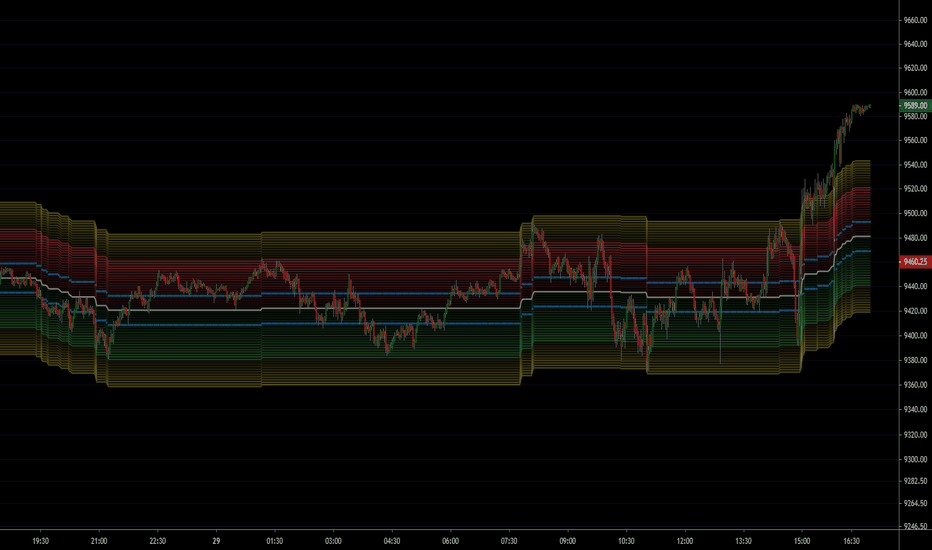This screenshot has height=550, width=932.
Task: Select the 01:30 time axis label
Action: [x=275, y=541]
